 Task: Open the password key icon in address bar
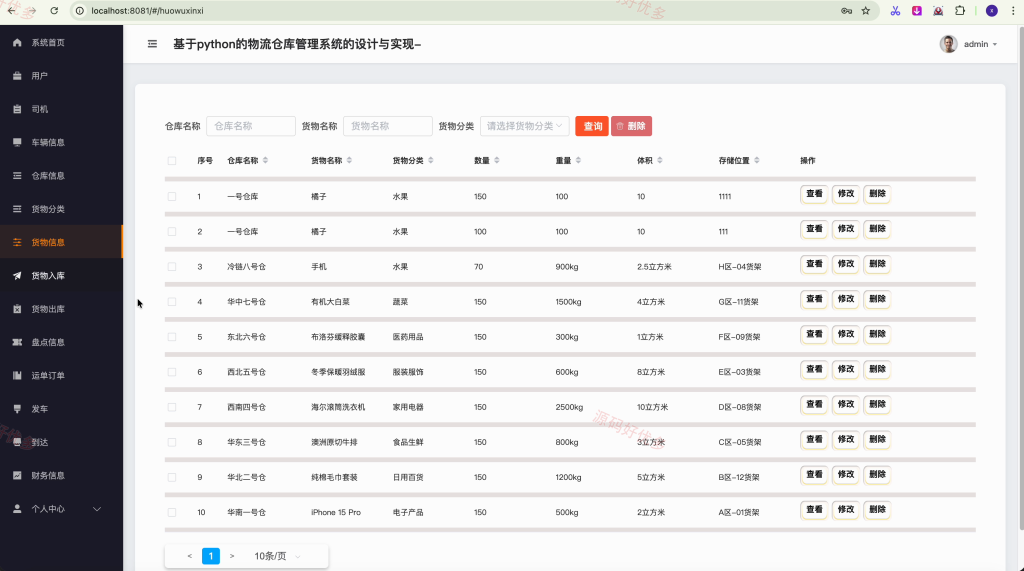click(x=846, y=10)
